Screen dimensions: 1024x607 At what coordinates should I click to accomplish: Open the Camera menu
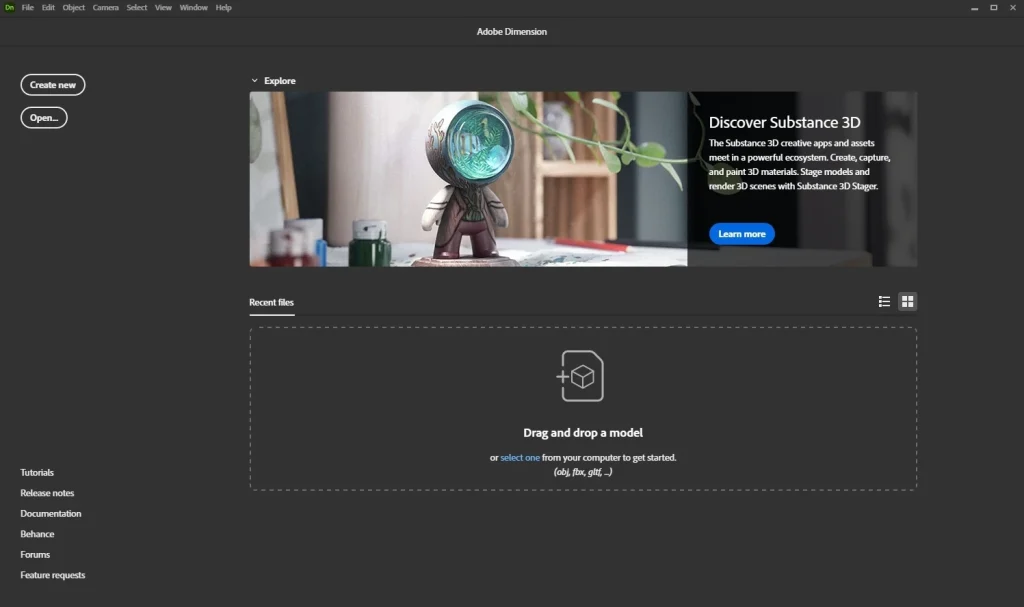click(105, 7)
